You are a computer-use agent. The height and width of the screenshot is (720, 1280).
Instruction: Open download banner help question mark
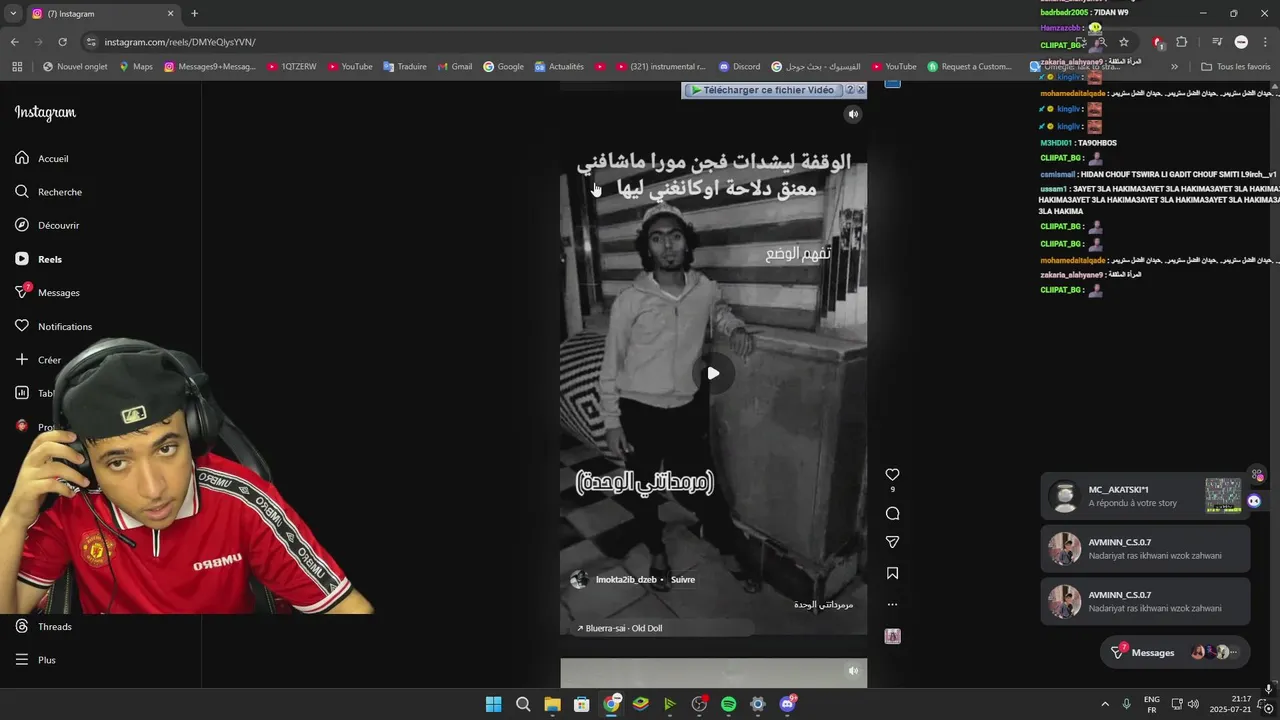click(850, 90)
